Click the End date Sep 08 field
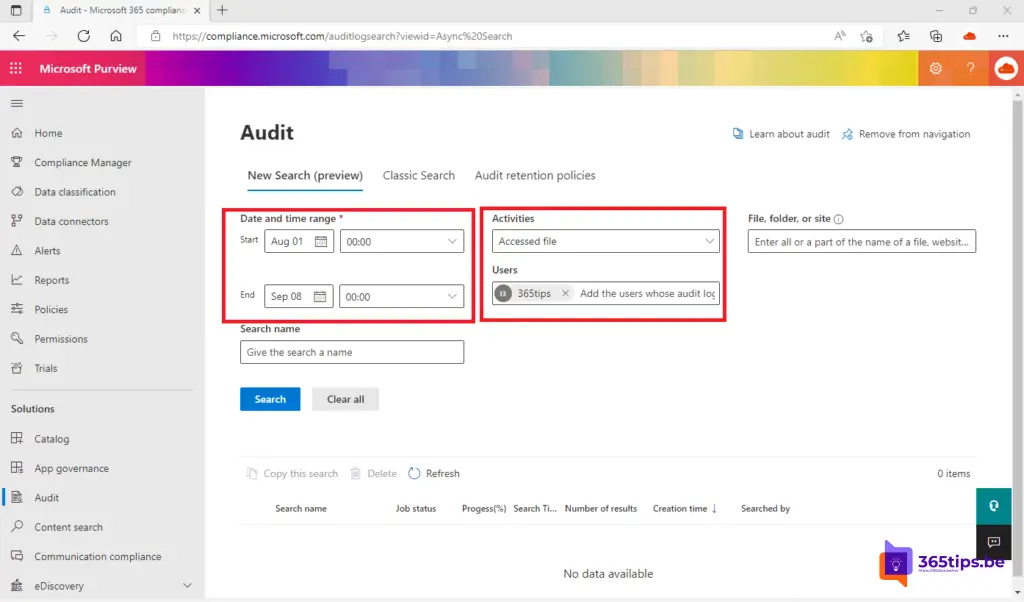Image resolution: width=1024 pixels, height=602 pixels. pos(298,296)
